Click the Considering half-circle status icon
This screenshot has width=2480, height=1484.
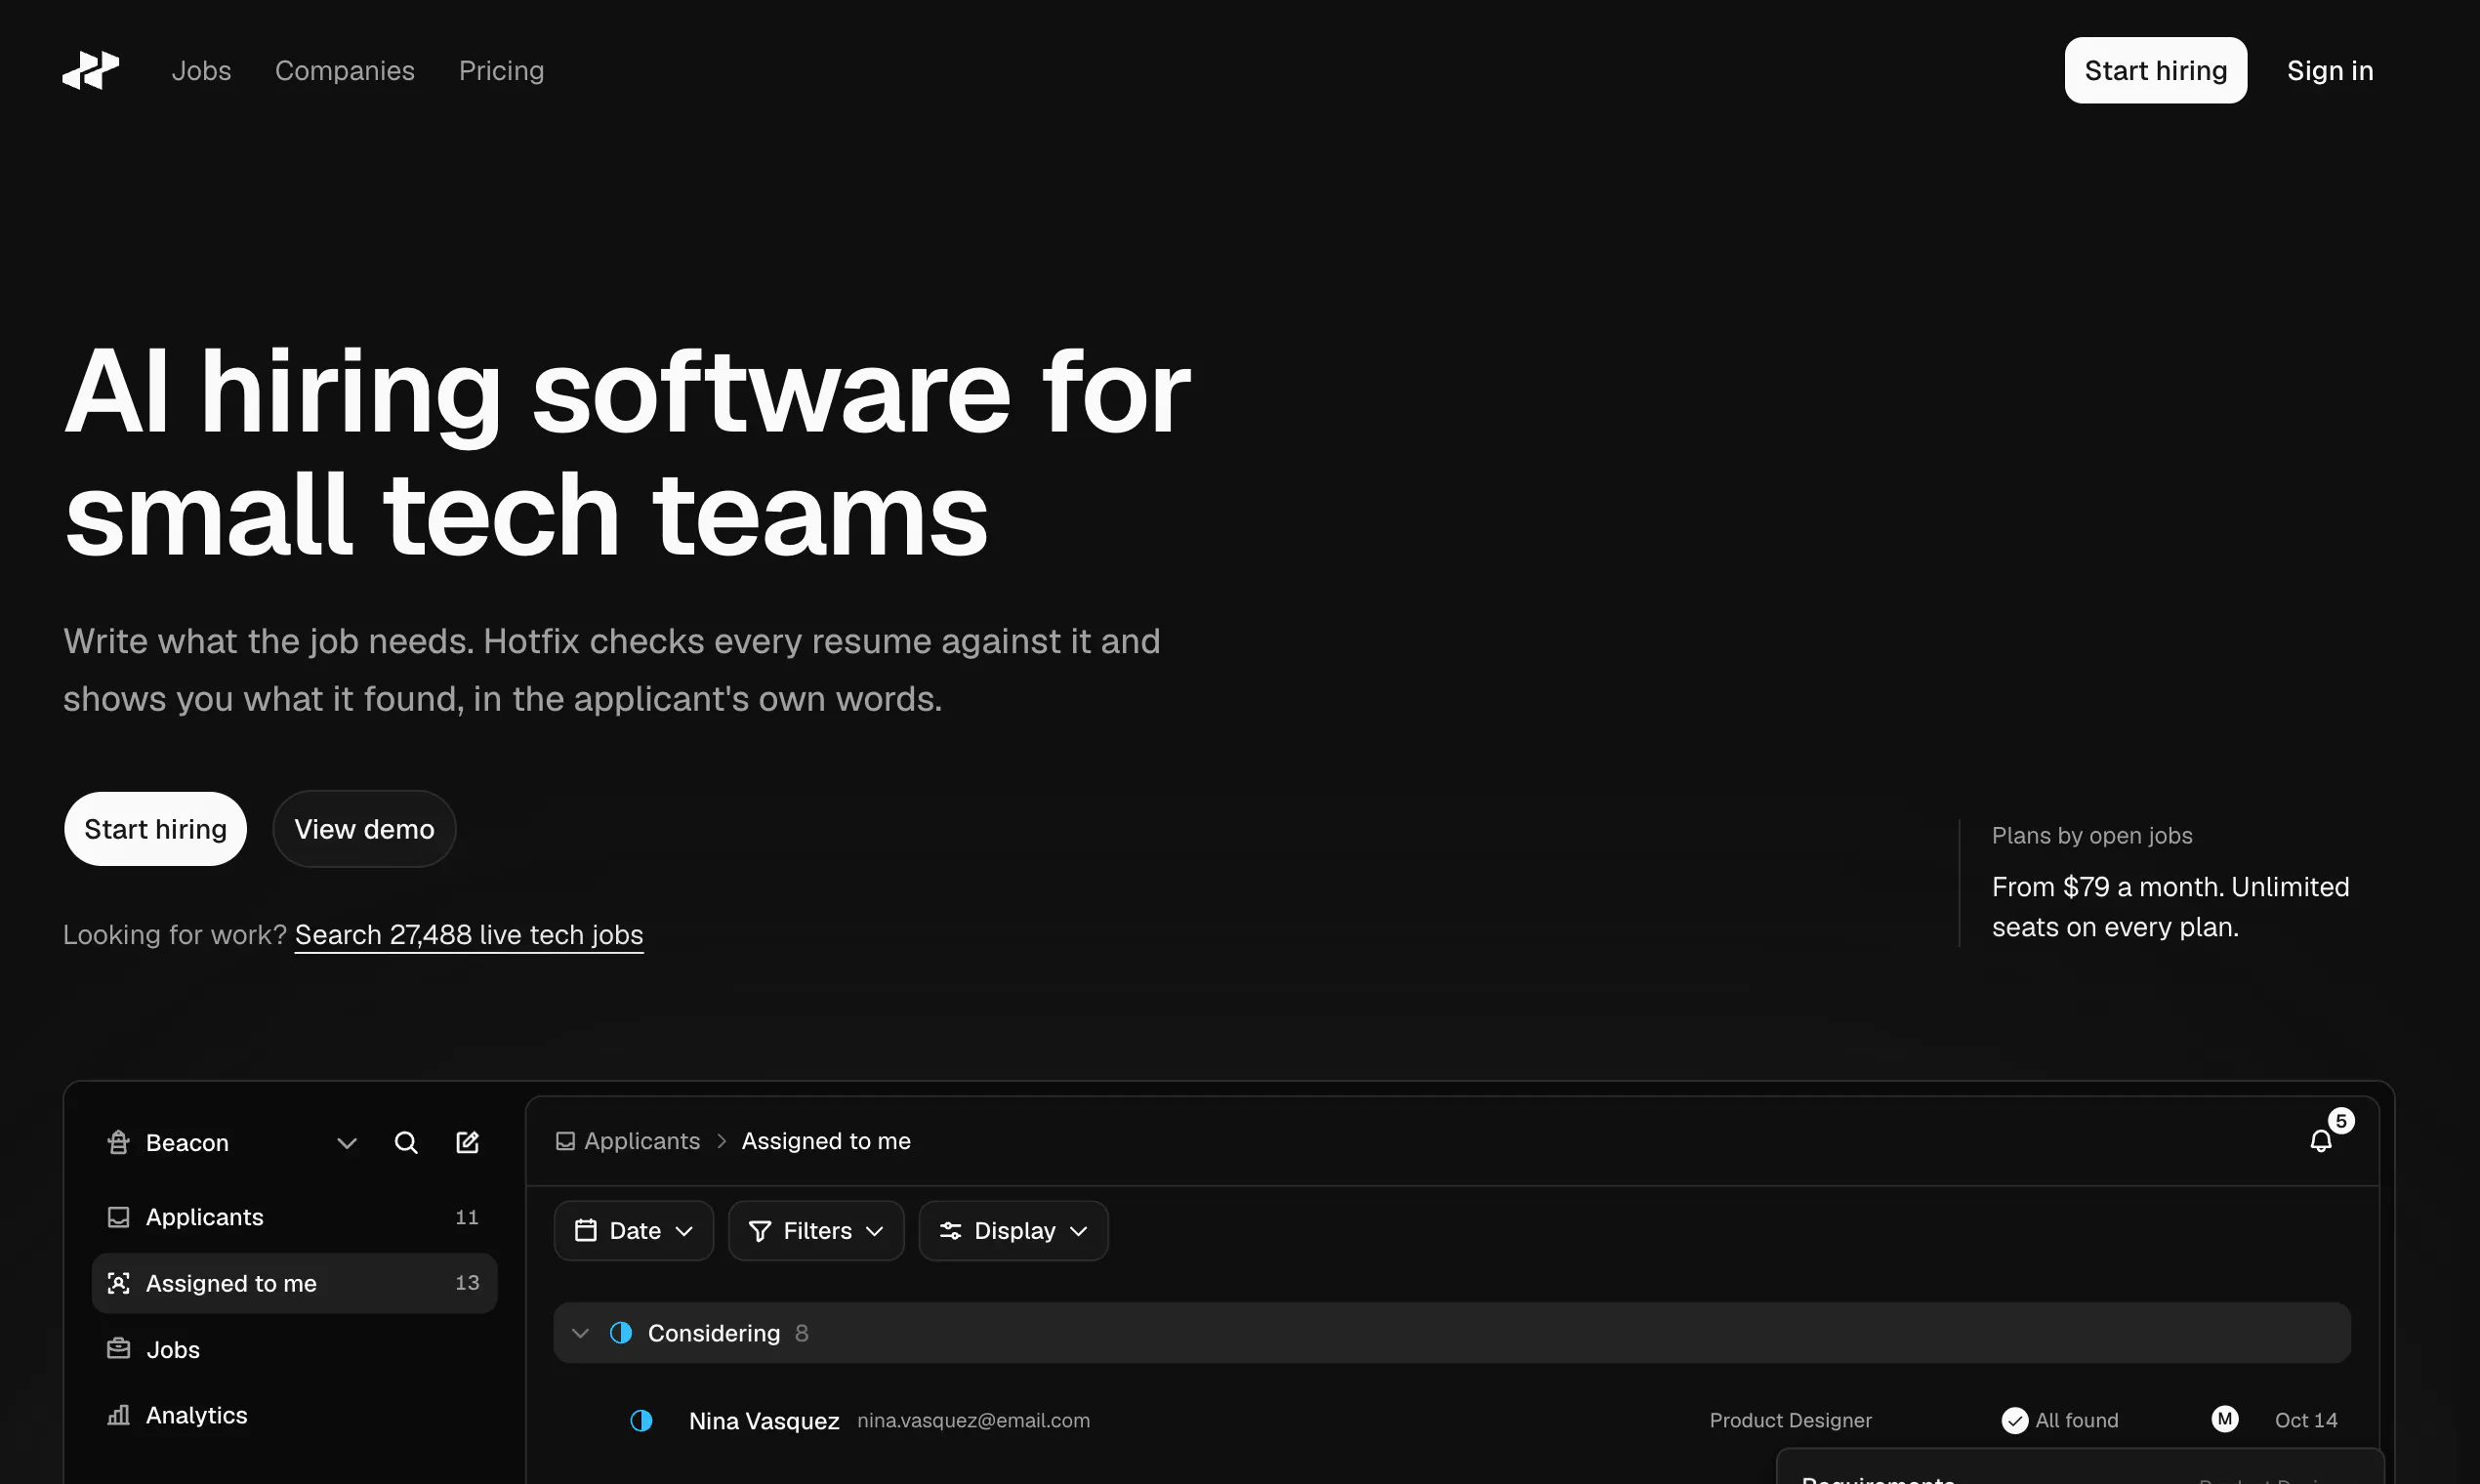pos(621,1333)
